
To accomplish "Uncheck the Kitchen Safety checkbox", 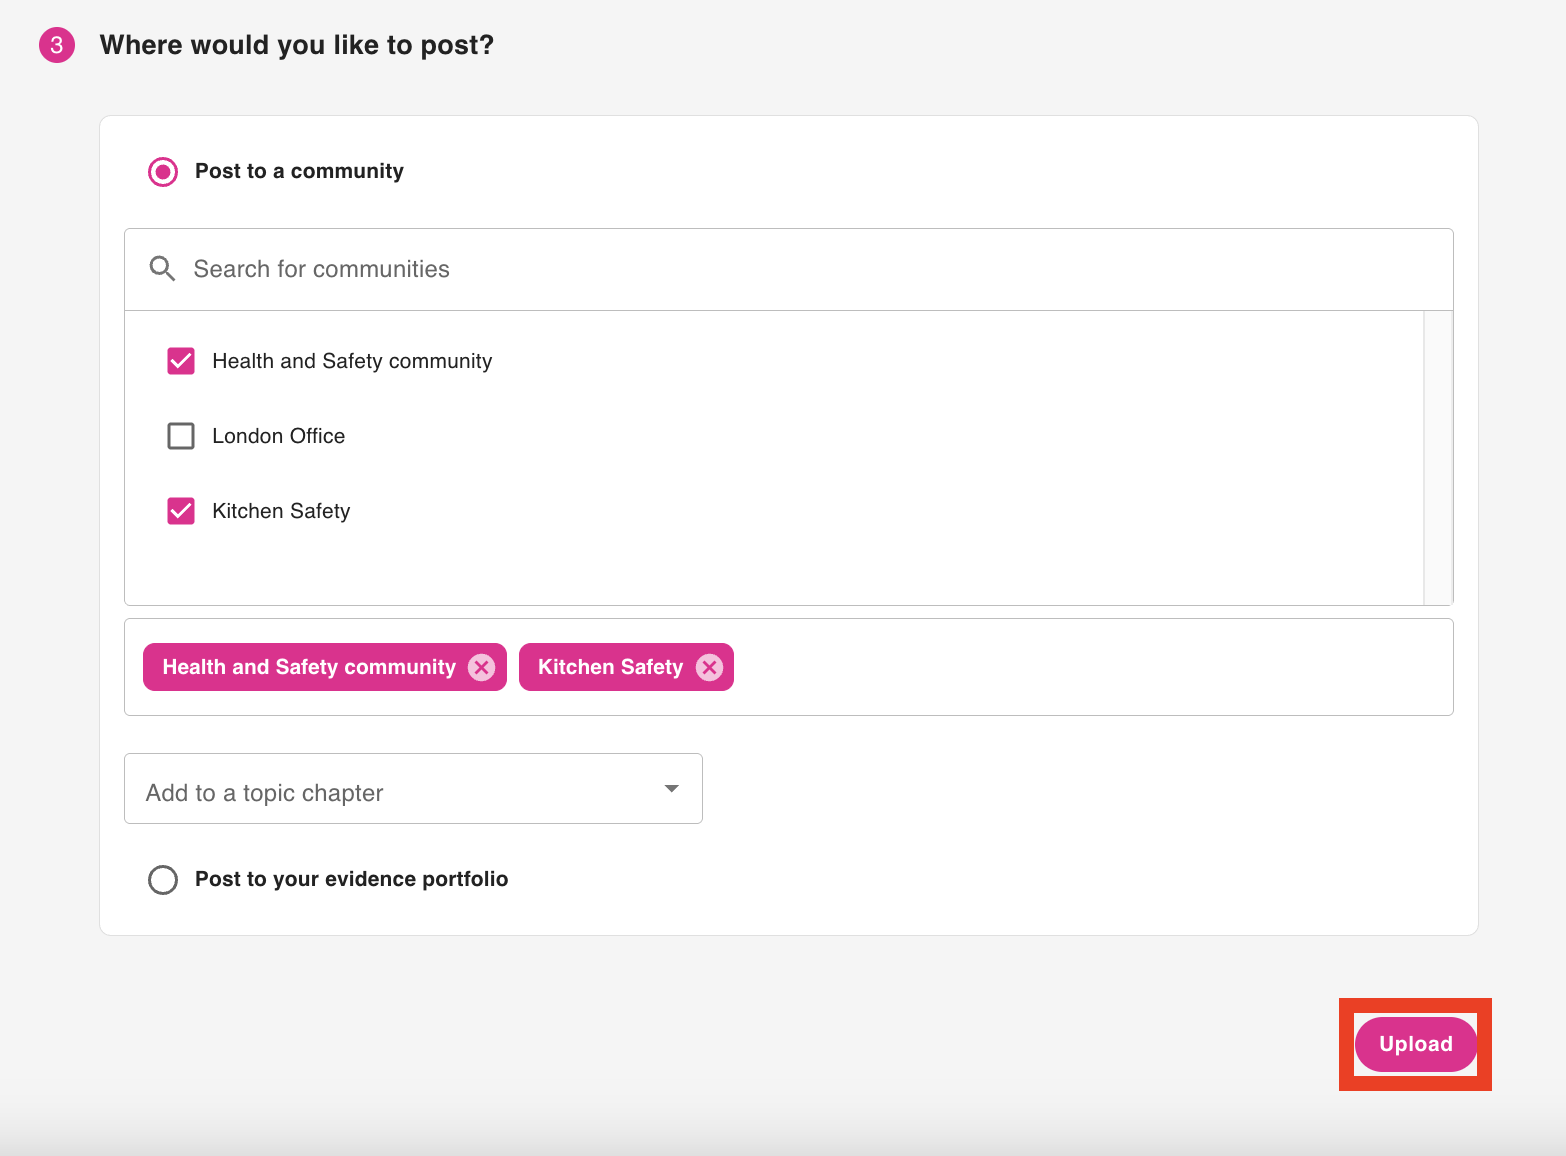I will coord(181,511).
